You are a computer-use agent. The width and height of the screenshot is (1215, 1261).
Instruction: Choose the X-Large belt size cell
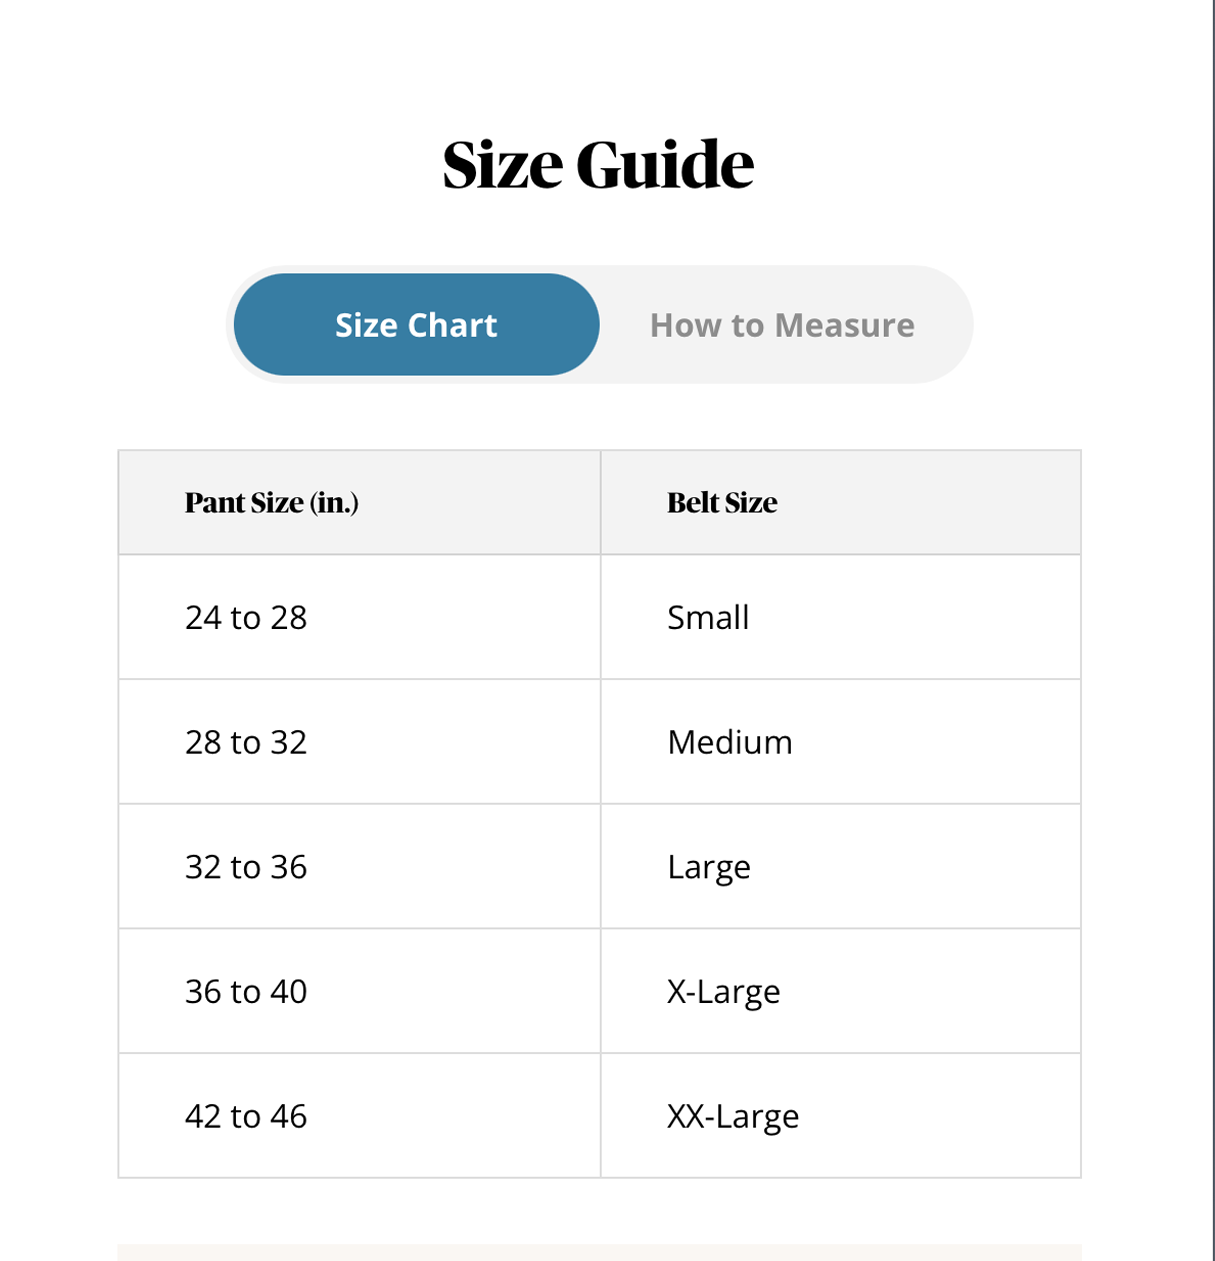(x=724, y=991)
